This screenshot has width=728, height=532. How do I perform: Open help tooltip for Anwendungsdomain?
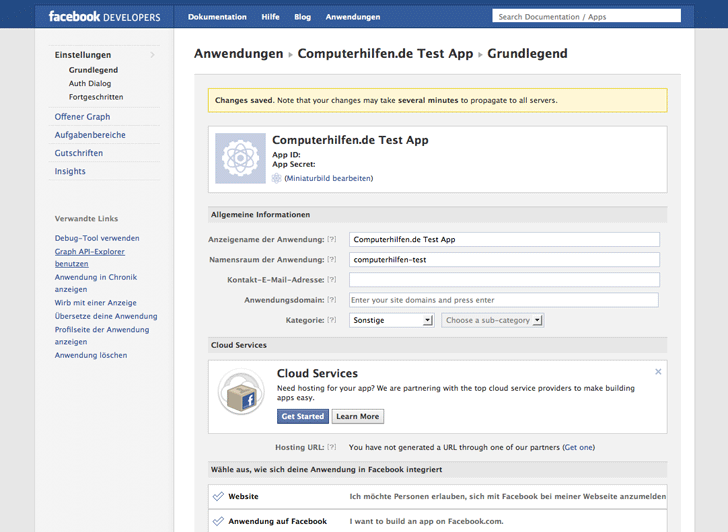click(x=332, y=300)
